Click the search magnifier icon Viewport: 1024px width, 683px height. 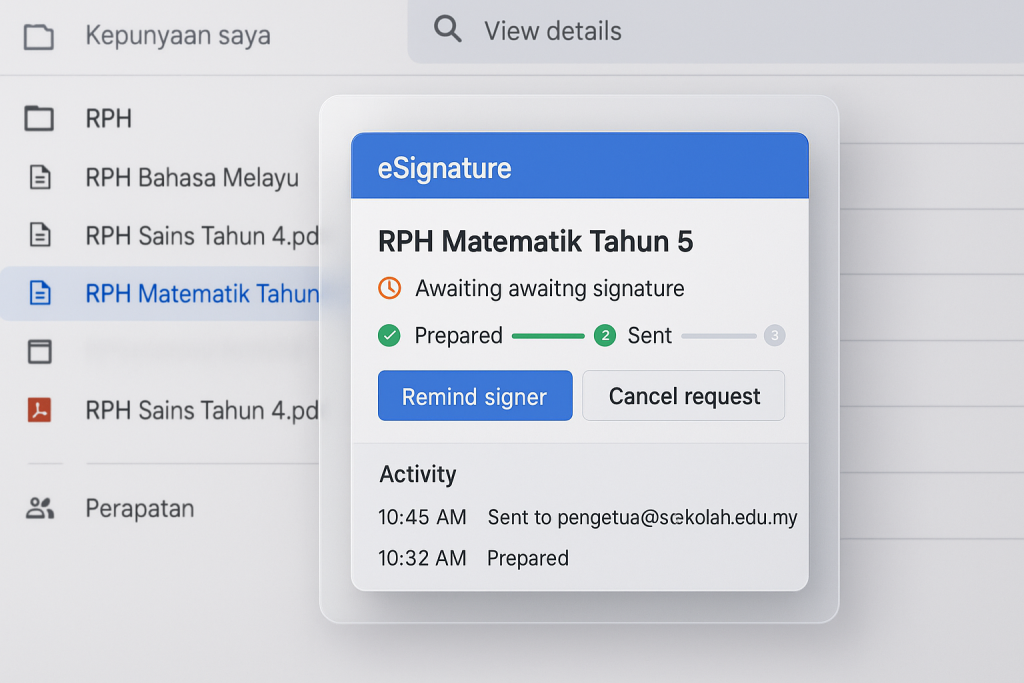[x=447, y=29]
